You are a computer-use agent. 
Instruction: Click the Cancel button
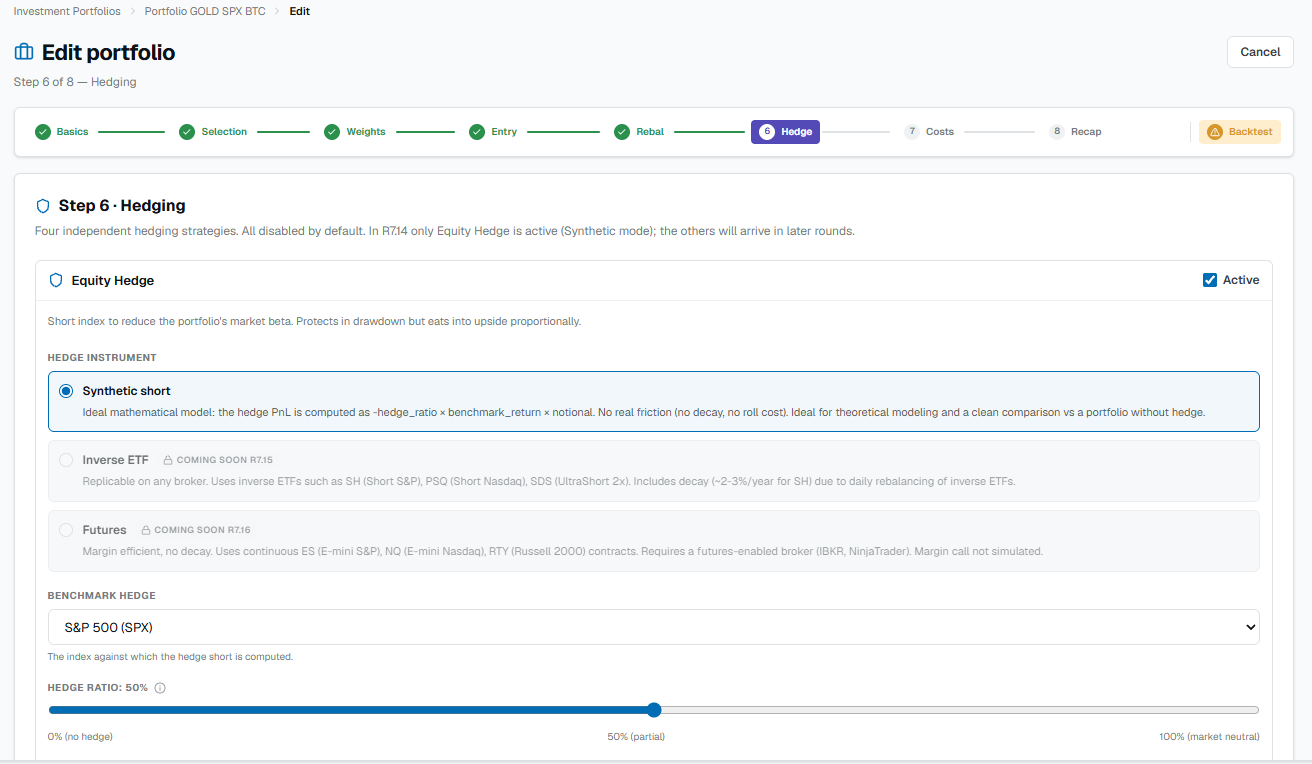tap(1260, 52)
